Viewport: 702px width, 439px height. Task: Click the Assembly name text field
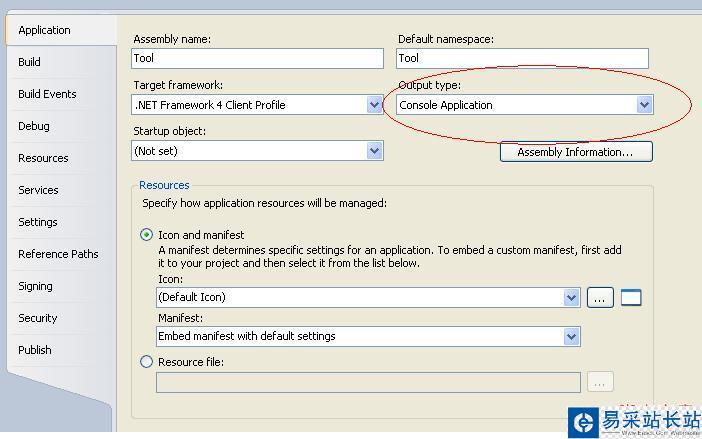(x=257, y=59)
